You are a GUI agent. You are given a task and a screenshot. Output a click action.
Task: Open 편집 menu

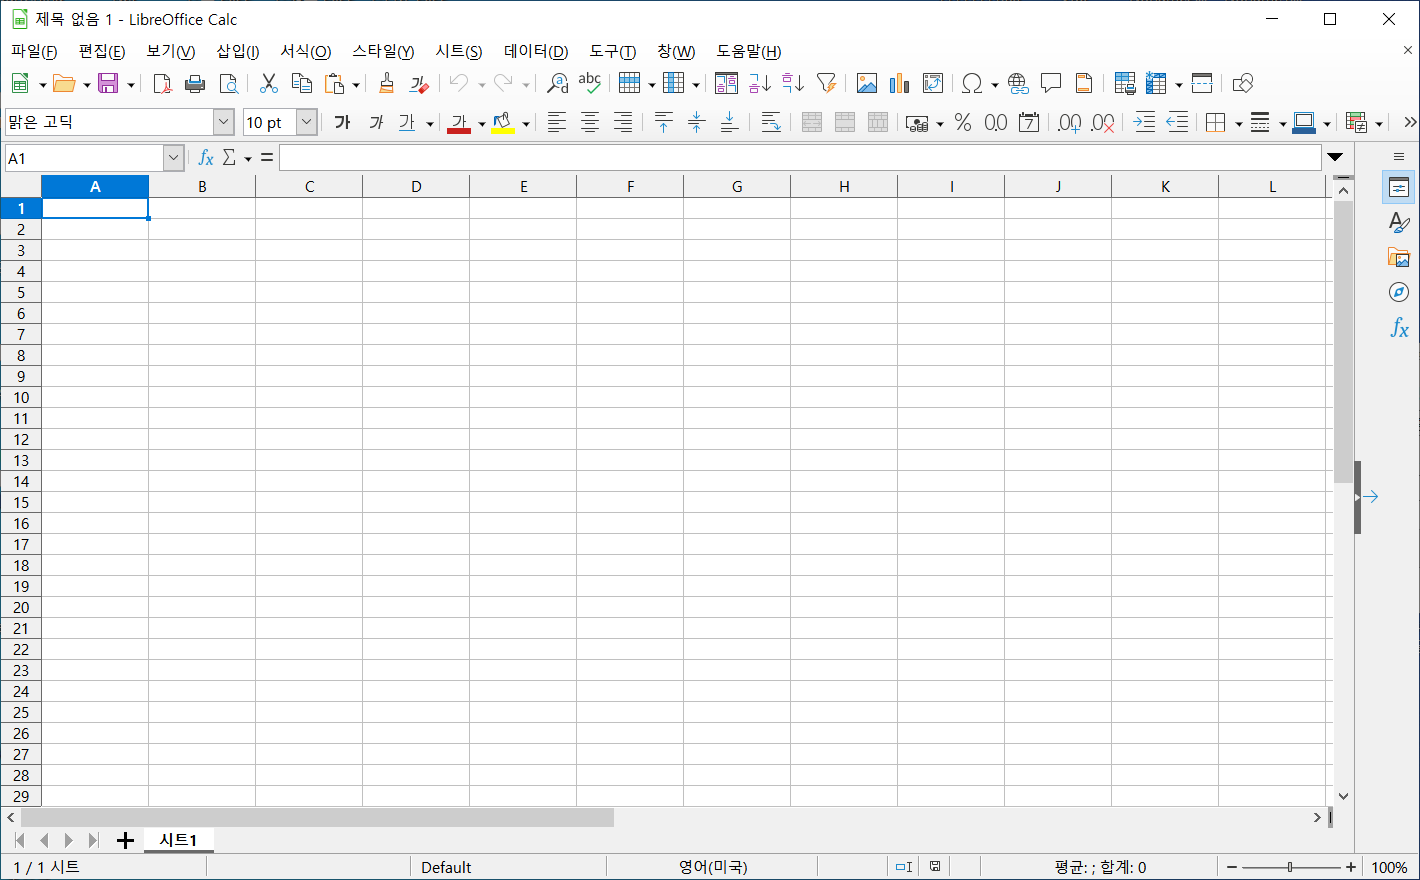pyautogui.click(x=102, y=52)
